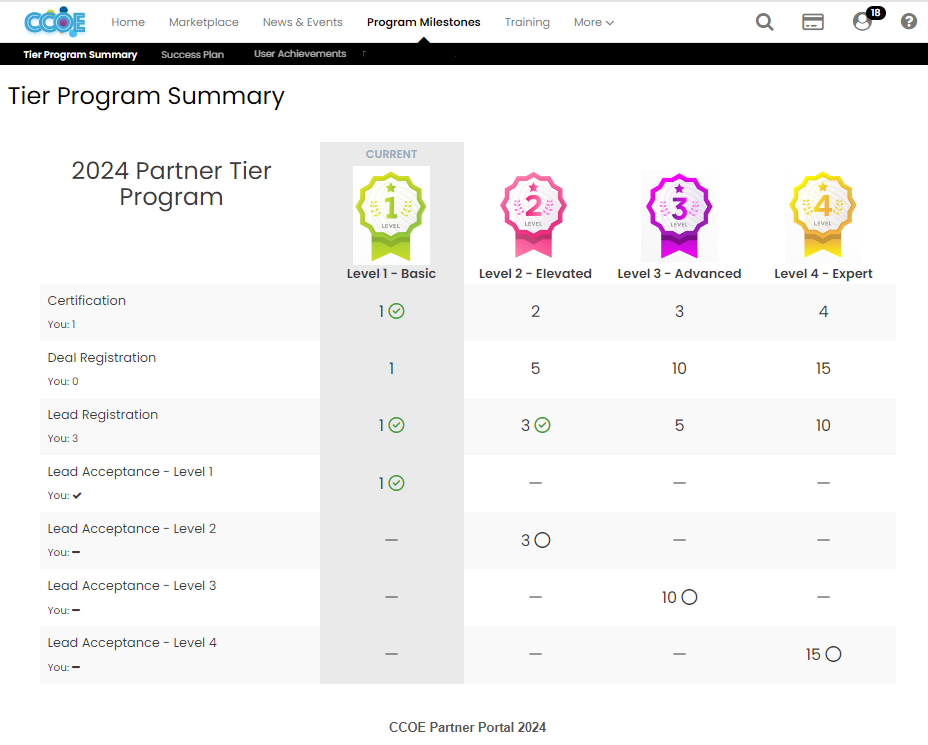This screenshot has width=928, height=745.
Task: Click the CCOE logo
Action: click(x=55, y=22)
